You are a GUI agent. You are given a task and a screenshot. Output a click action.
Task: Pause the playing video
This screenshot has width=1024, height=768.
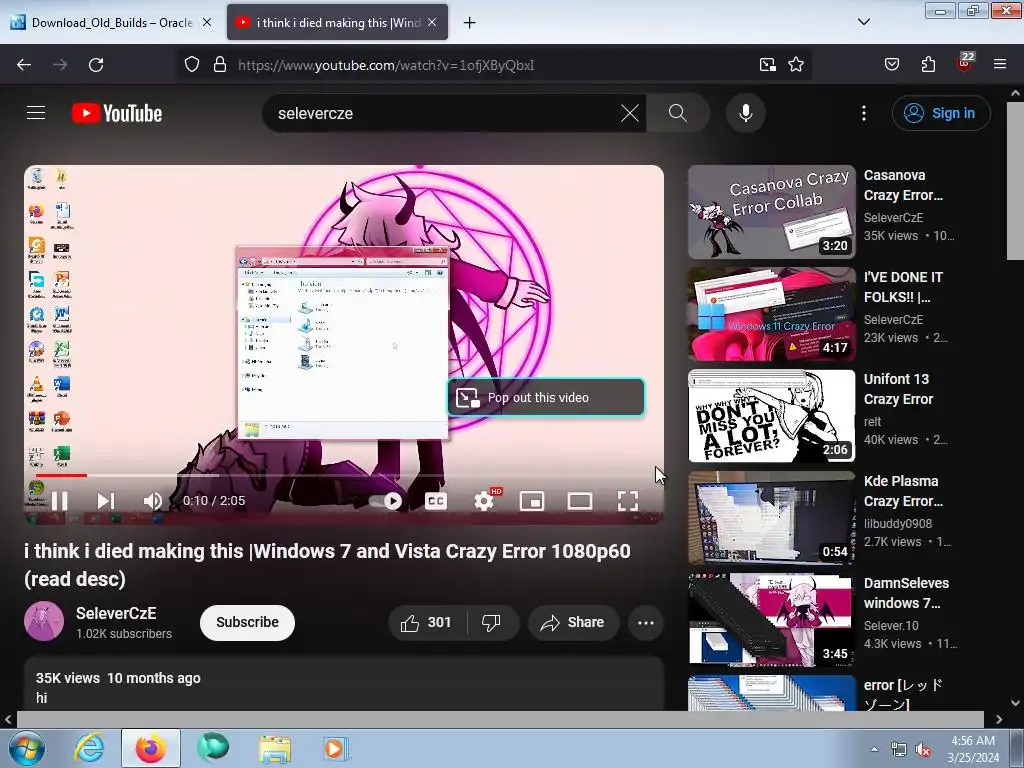click(59, 501)
